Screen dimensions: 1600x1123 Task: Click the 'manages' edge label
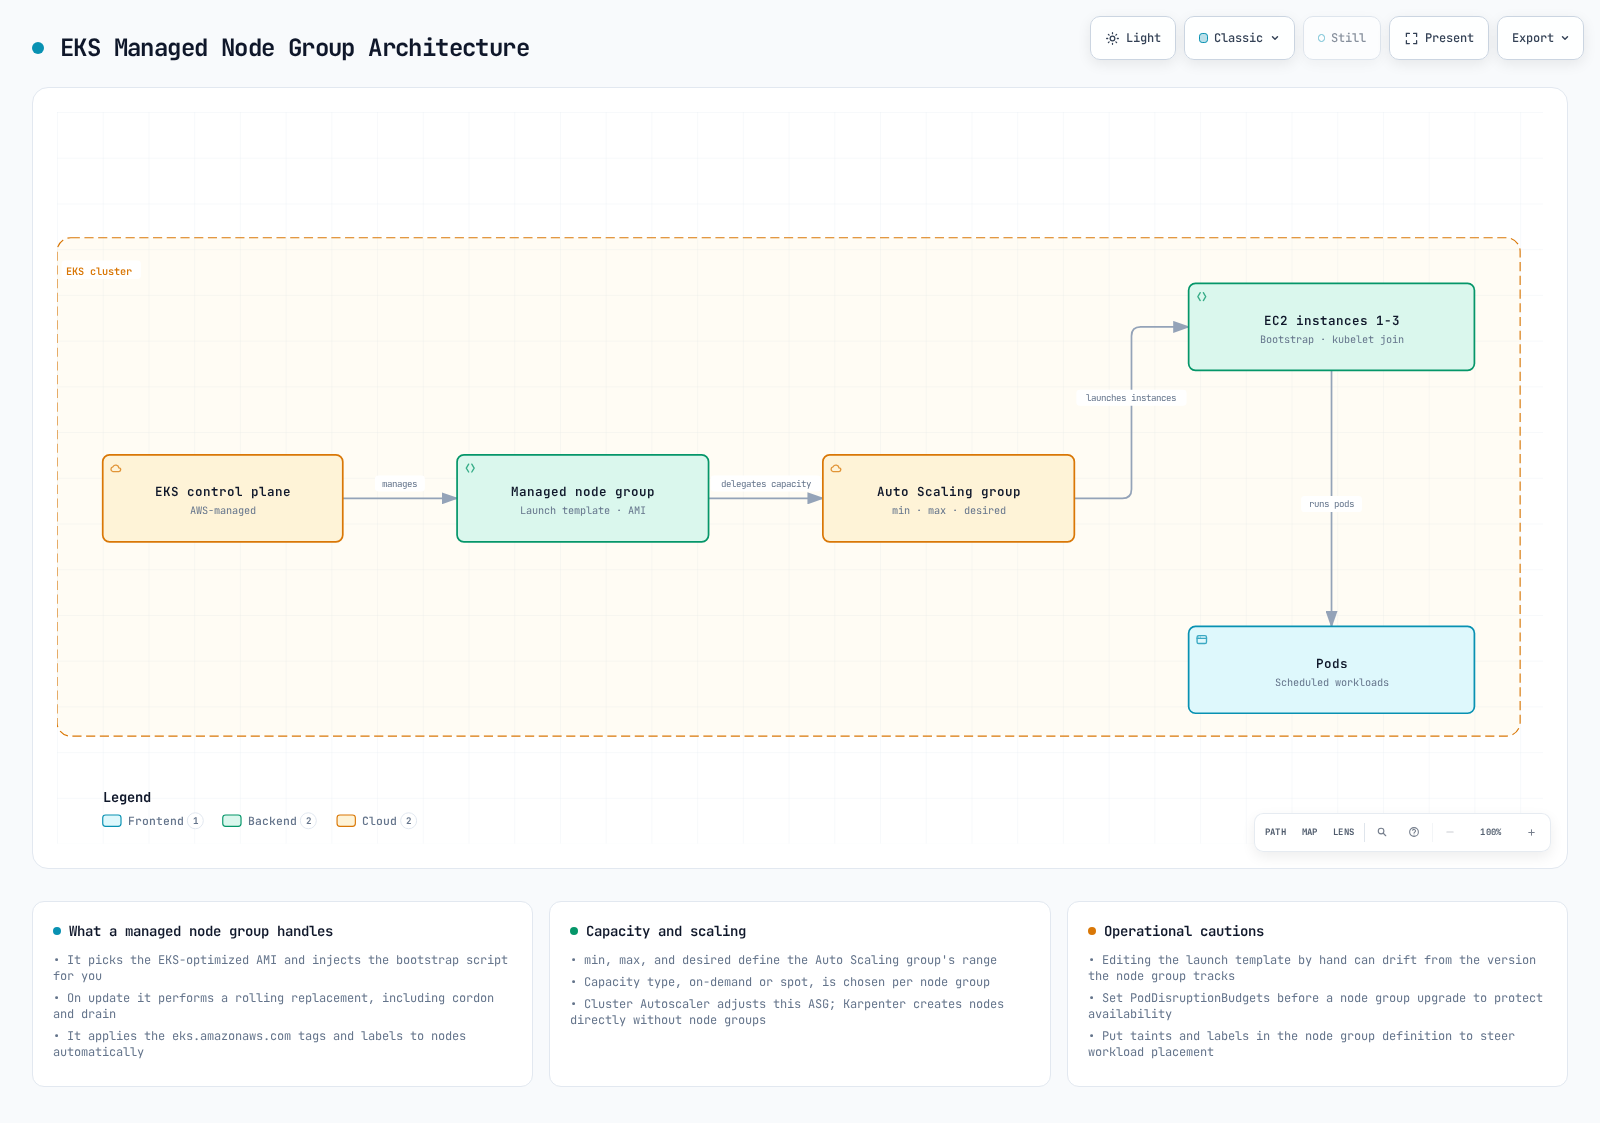(399, 484)
